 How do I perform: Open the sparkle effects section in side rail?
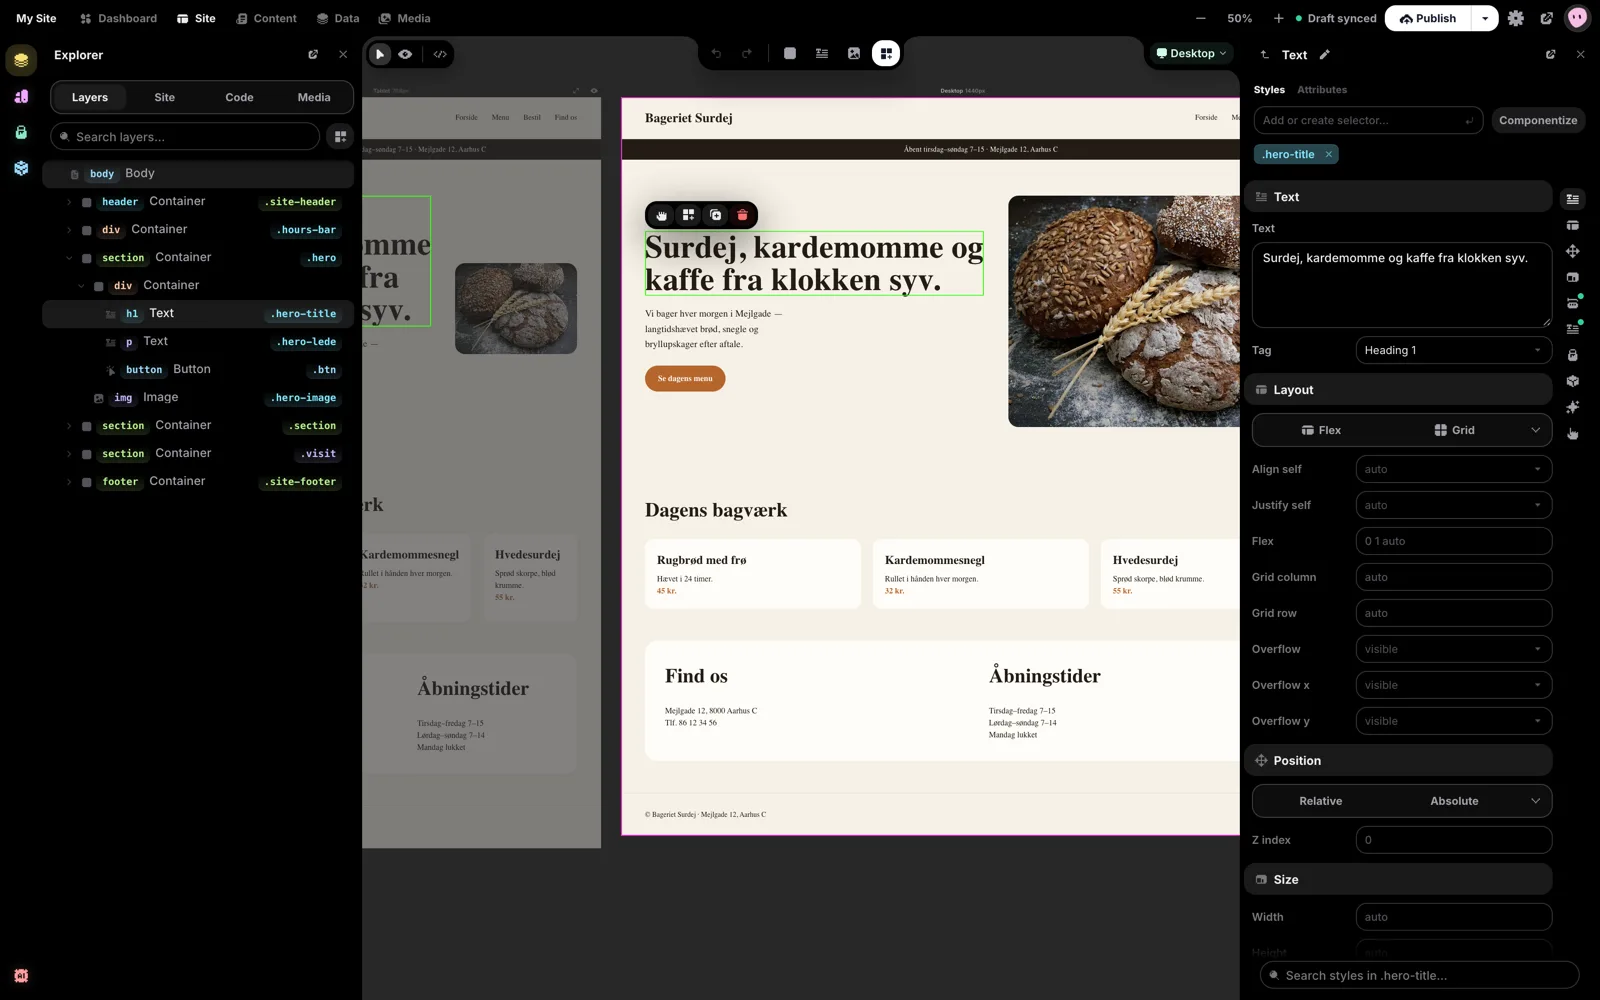[1573, 407]
